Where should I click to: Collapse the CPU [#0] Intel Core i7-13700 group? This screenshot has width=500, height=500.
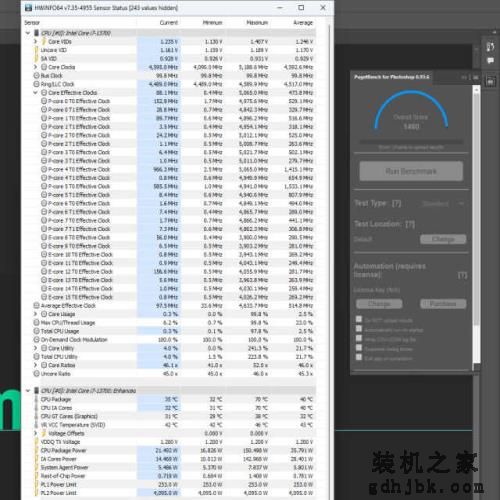(28, 33)
